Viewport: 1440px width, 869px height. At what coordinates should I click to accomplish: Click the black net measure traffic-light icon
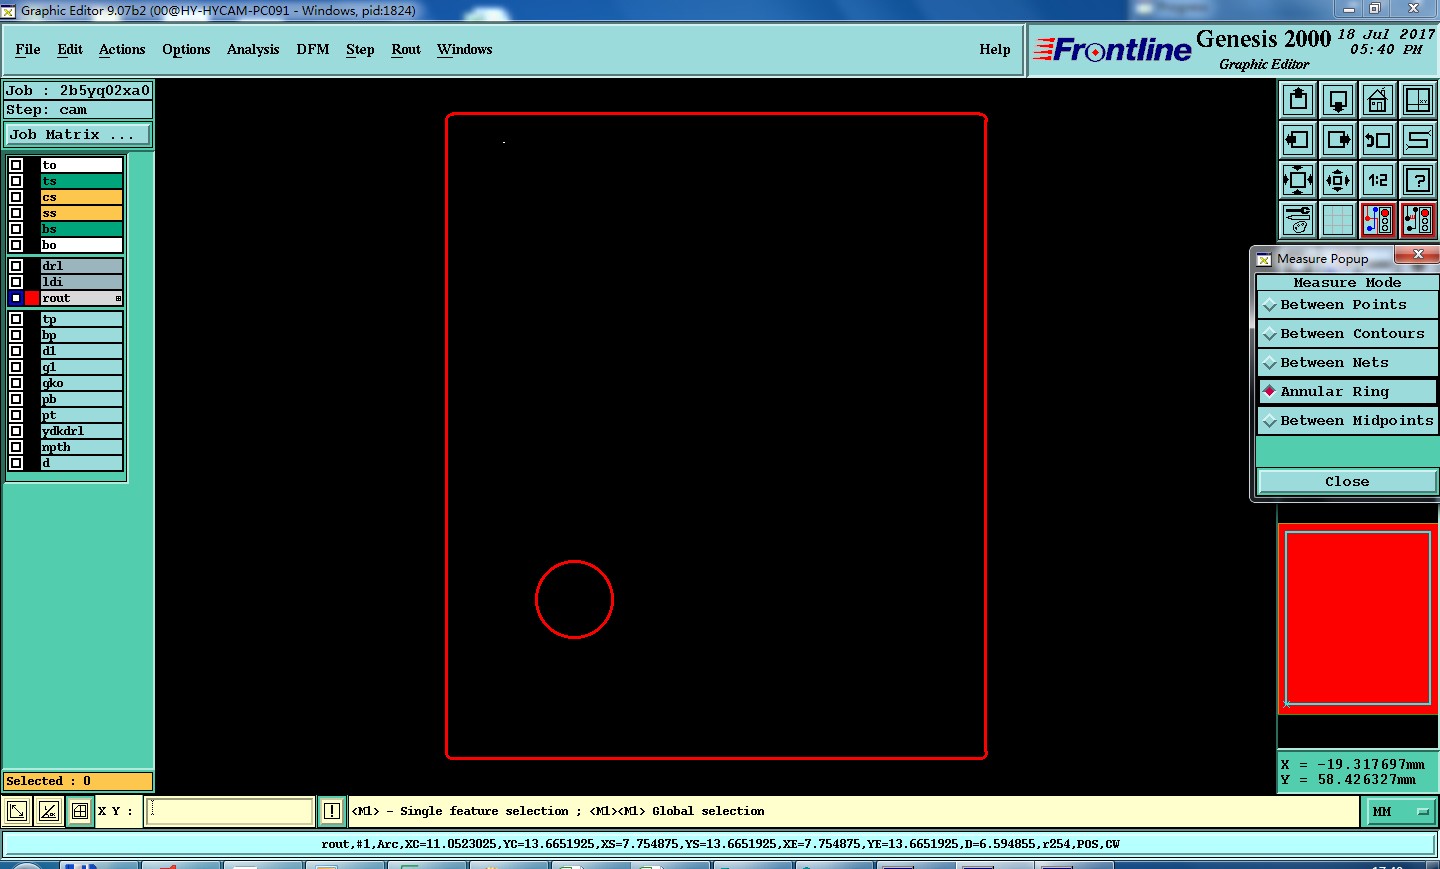pyautogui.click(x=1418, y=220)
